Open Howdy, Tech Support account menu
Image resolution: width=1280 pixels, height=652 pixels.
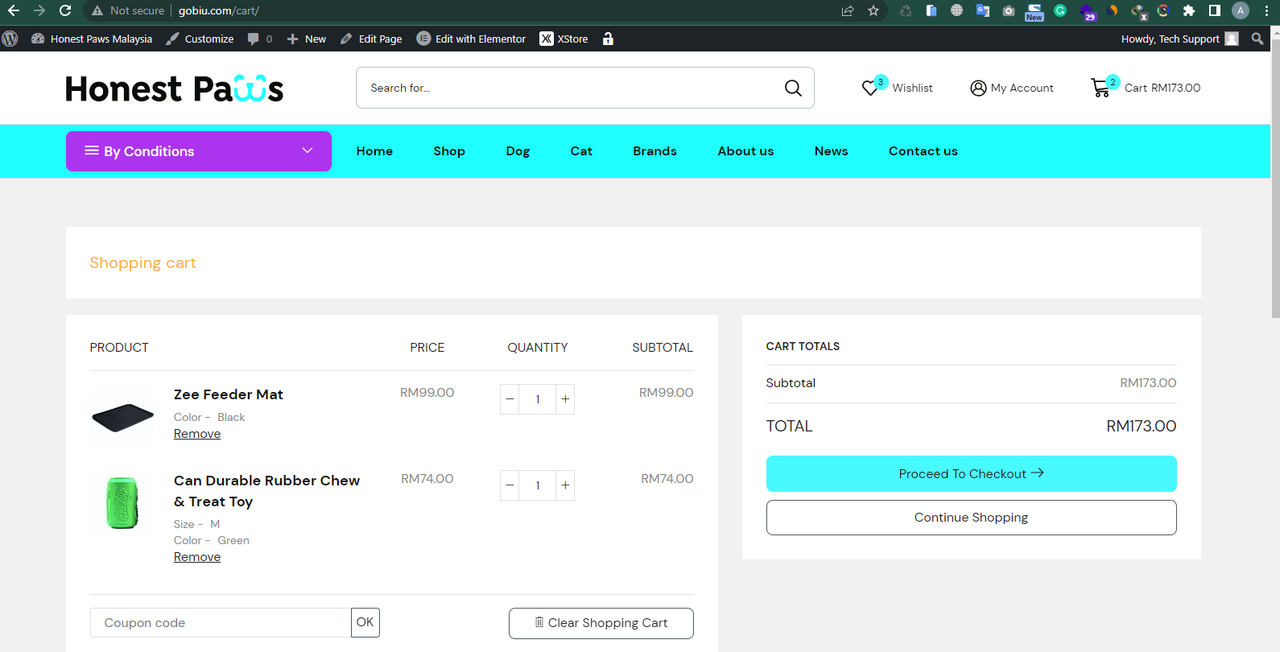click(x=1180, y=39)
